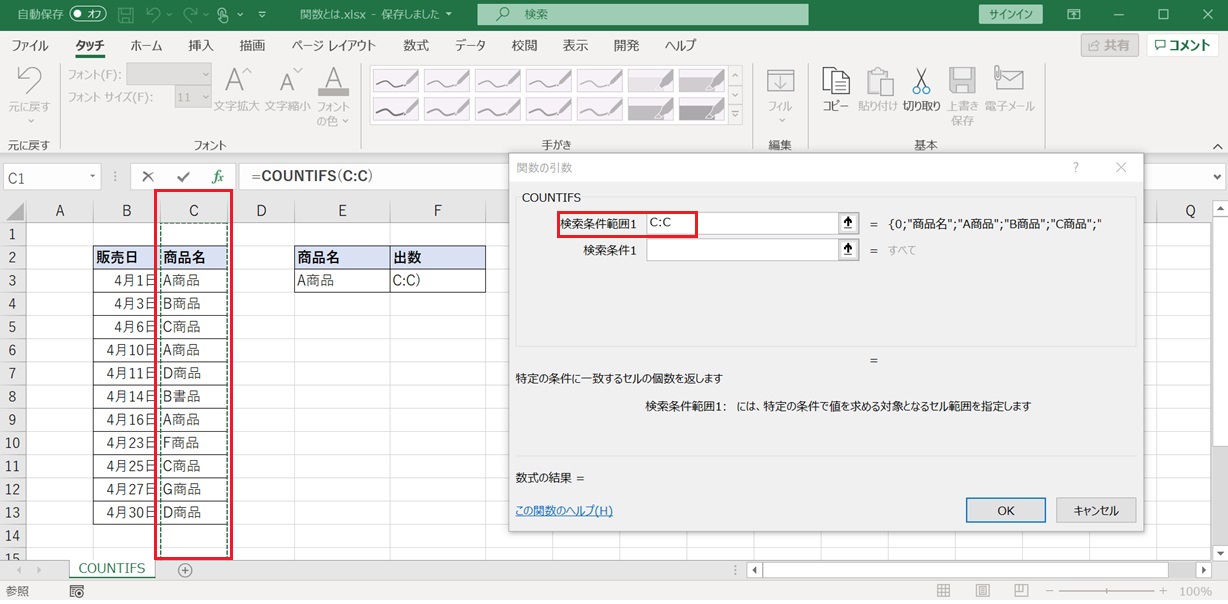
Task: Confirm formula with the checkmark icon
Action: click(182, 177)
